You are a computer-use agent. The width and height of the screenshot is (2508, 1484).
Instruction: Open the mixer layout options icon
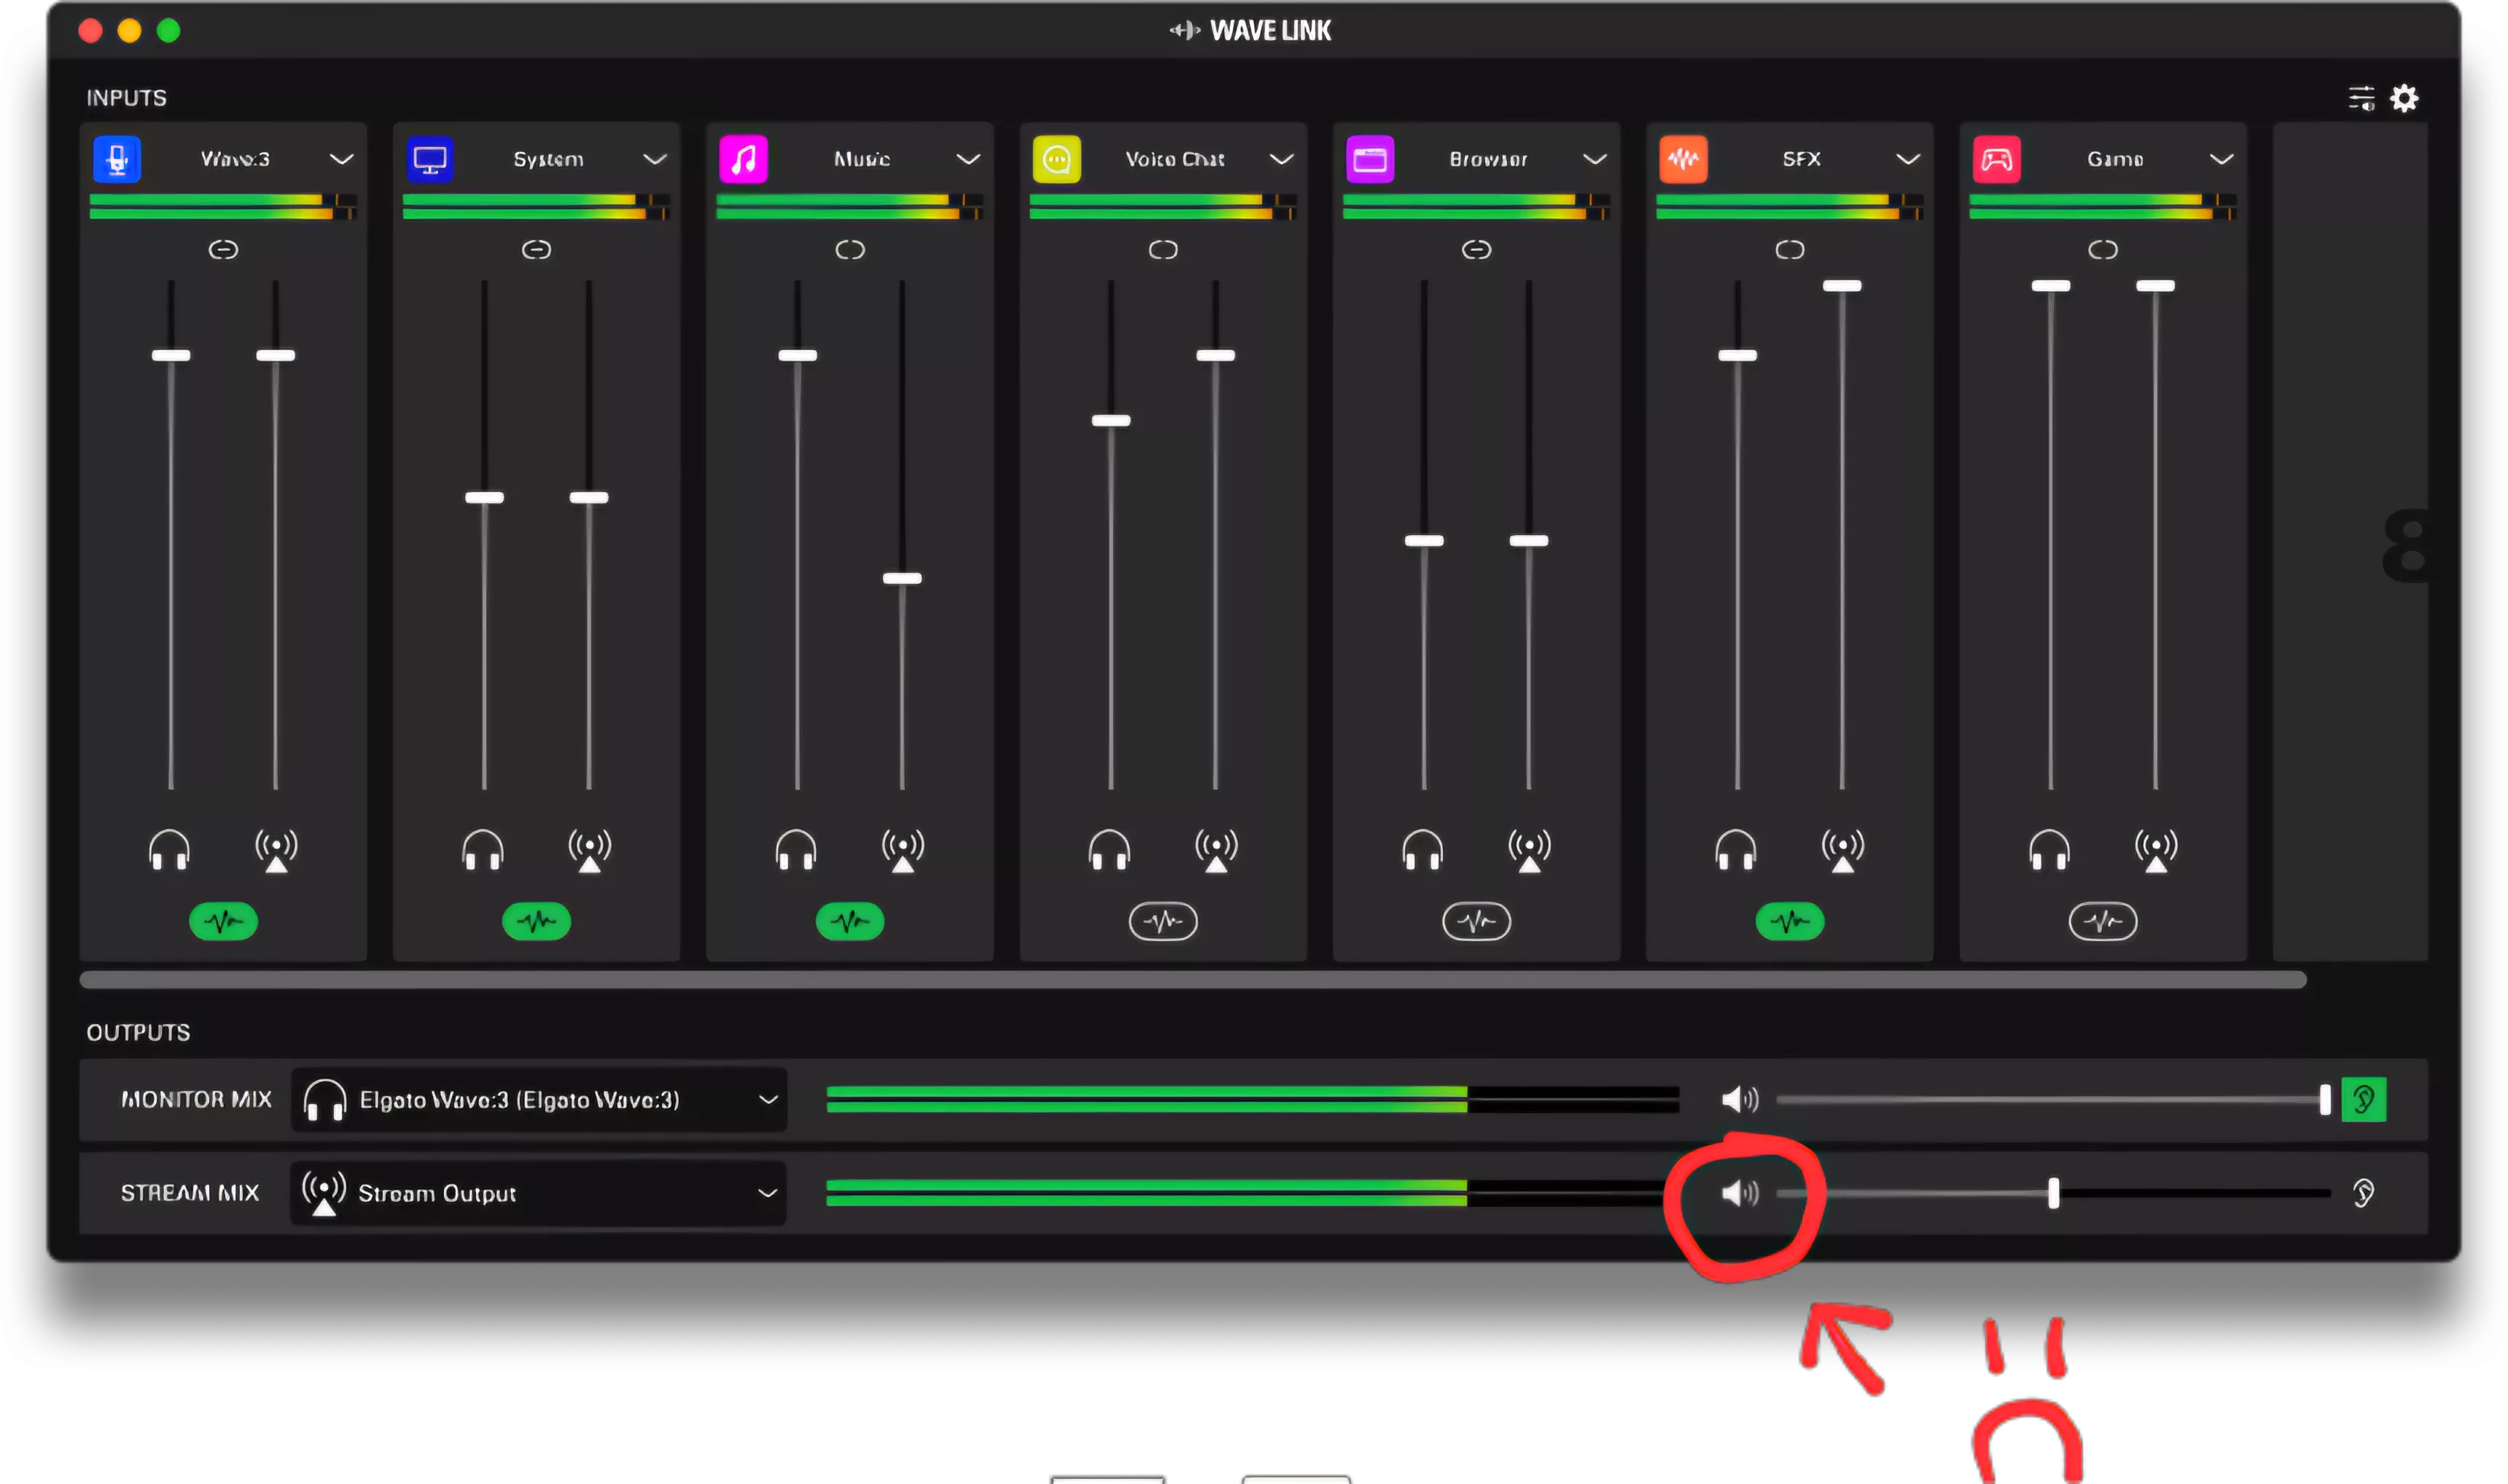(x=2361, y=98)
